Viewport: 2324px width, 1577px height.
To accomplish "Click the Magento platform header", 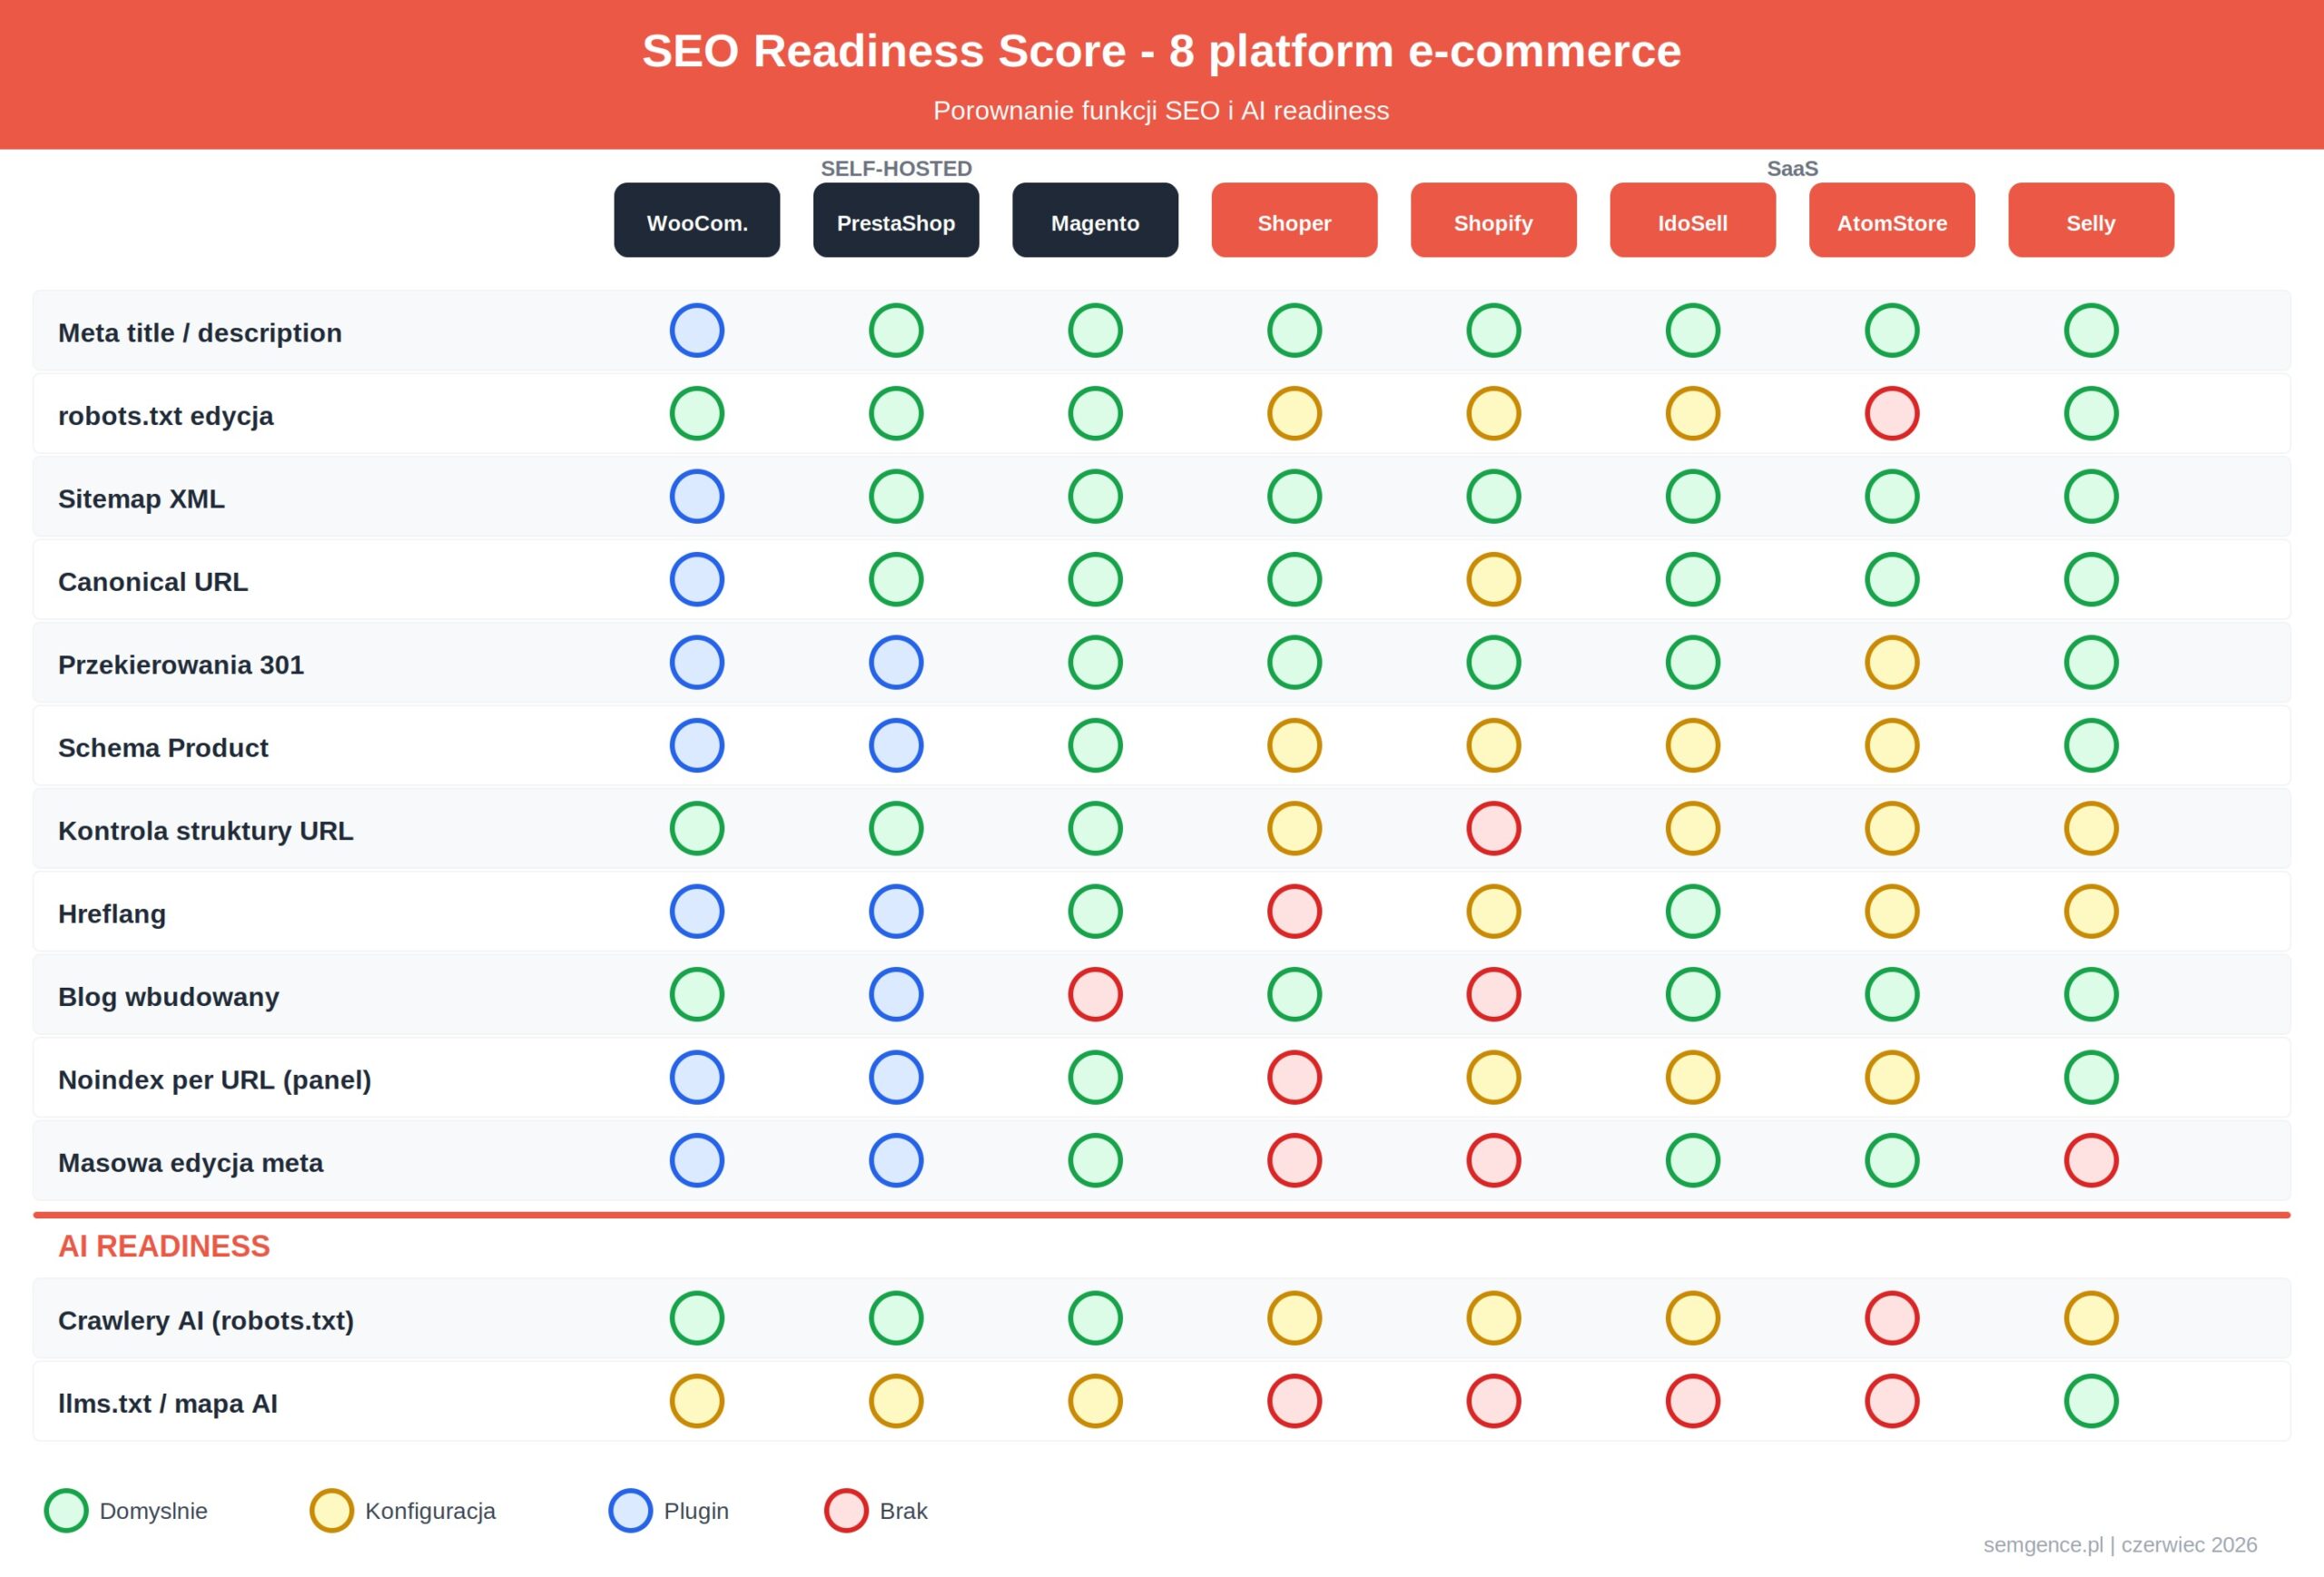I will [1095, 220].
